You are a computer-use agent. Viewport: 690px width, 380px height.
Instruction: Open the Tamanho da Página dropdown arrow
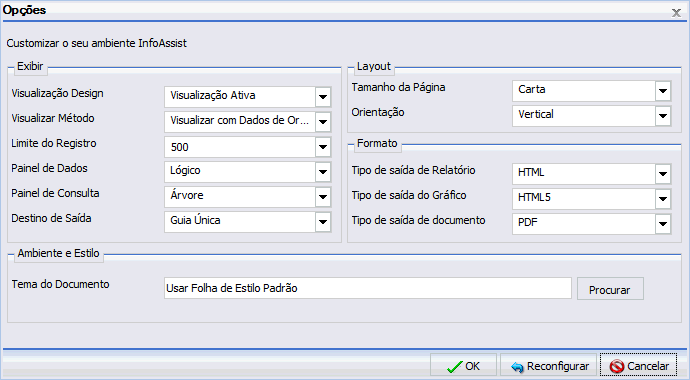[663, 91]
